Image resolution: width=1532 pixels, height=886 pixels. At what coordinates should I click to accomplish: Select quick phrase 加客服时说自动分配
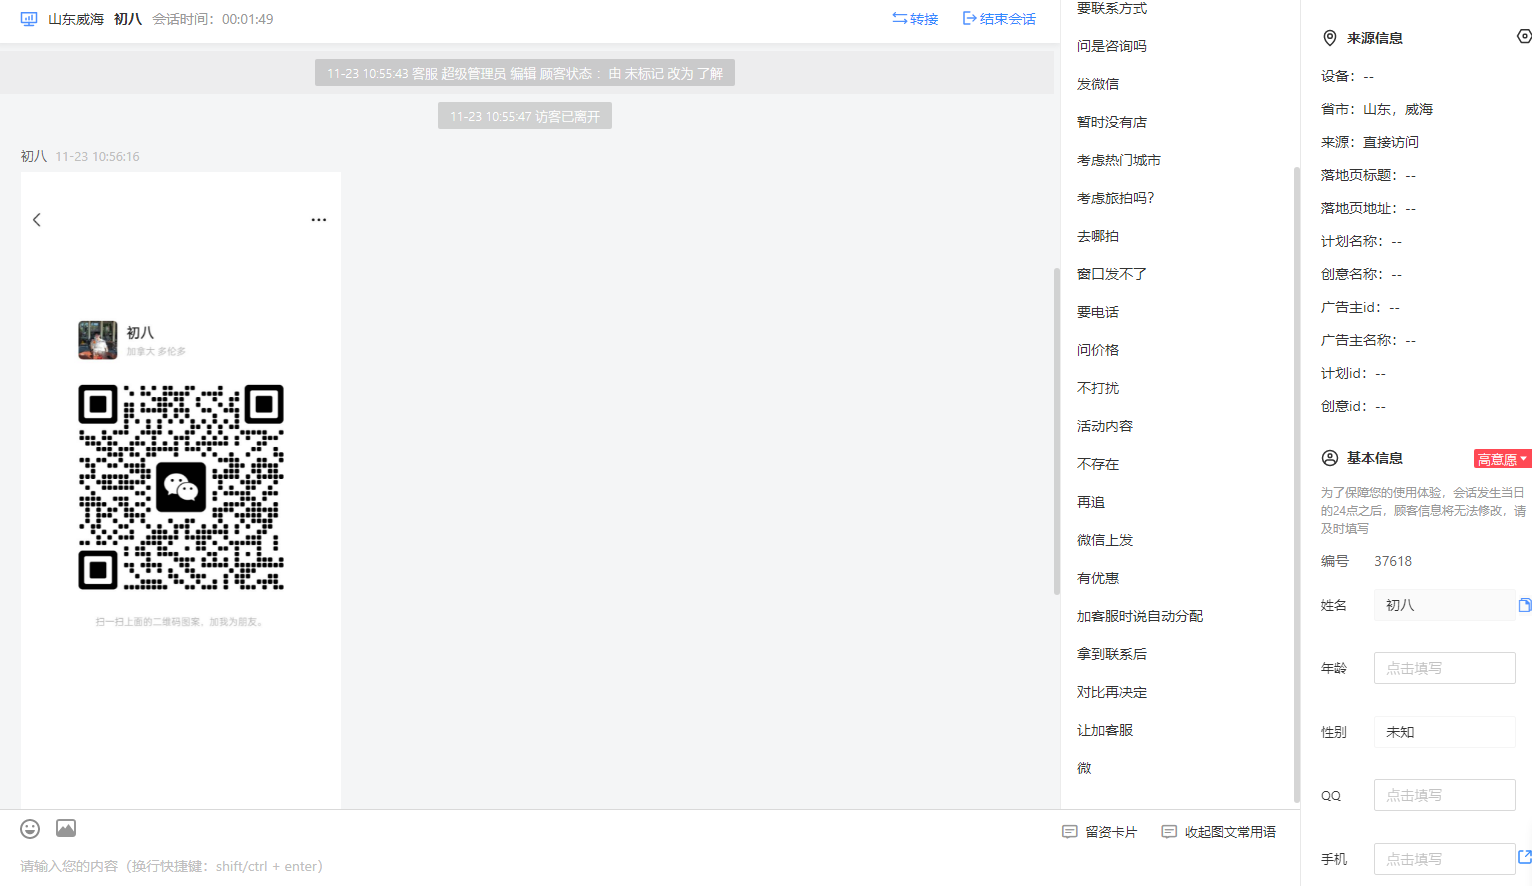coord(1140,616)
